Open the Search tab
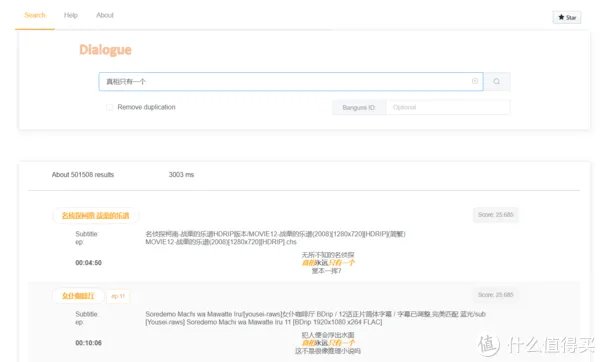 [35, 15]
